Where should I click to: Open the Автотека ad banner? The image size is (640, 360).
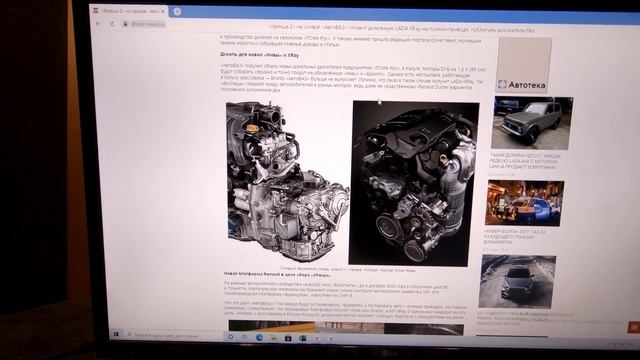[x=524, y=65]
